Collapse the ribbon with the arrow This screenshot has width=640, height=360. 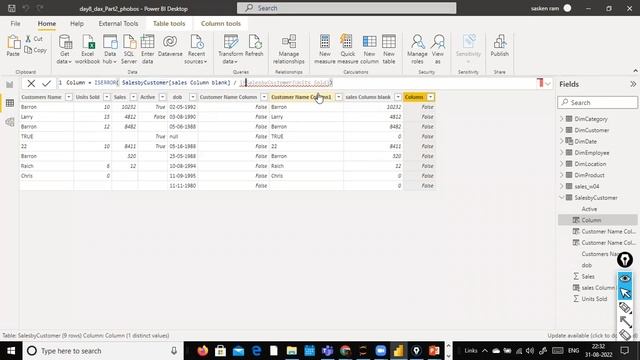pos(635,71)
